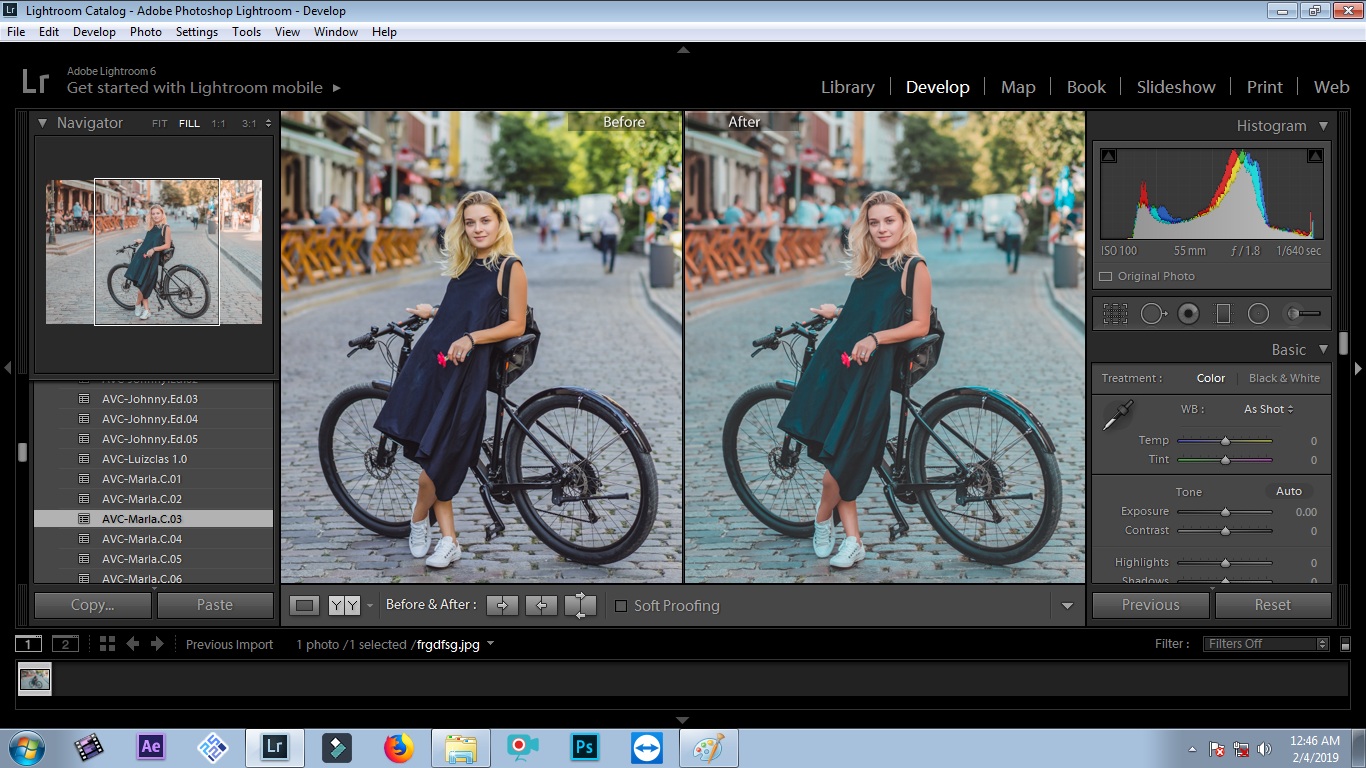Screen dimensions: 1366x768
Task: Select the Spot Removal tool
Action: pos(1153,314)
